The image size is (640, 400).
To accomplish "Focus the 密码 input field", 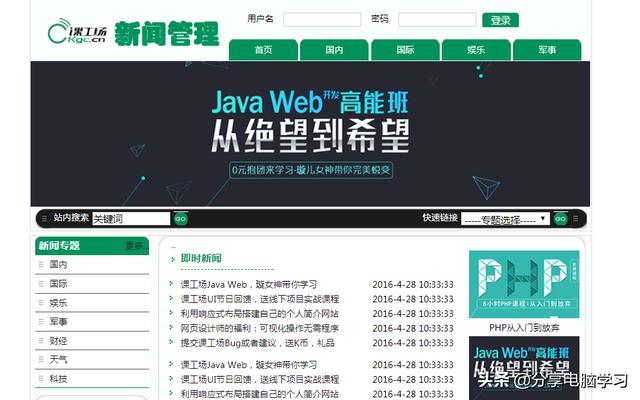I will click(437, 20).
